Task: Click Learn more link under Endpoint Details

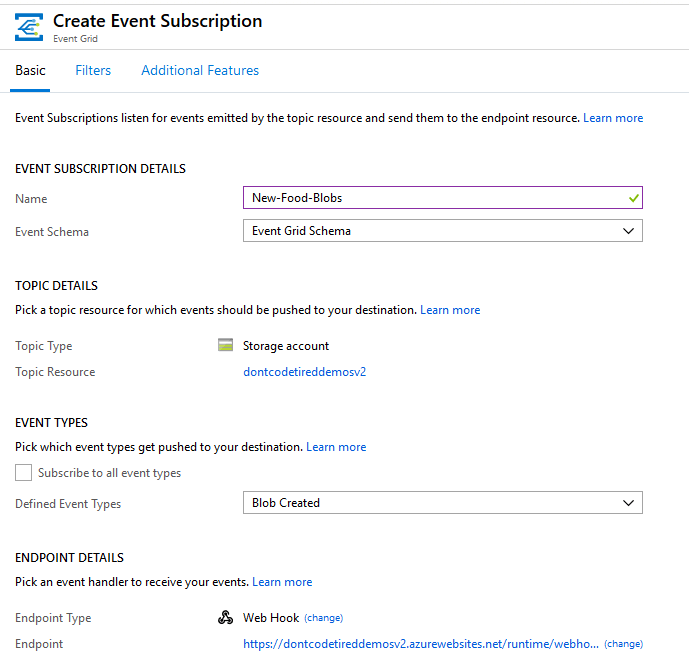Action: [282, 582]
